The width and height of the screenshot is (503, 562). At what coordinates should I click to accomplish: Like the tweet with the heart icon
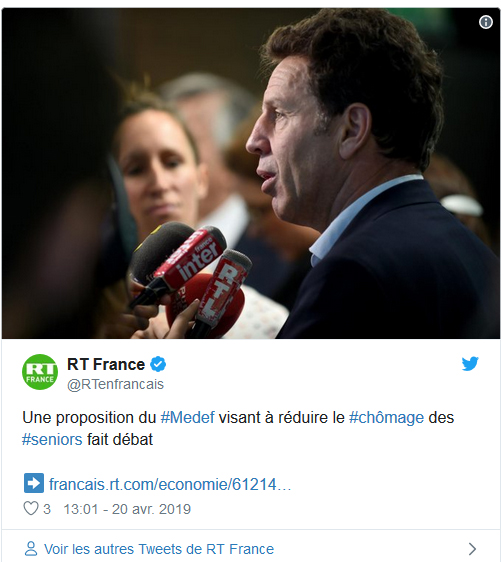coord(31,508)
